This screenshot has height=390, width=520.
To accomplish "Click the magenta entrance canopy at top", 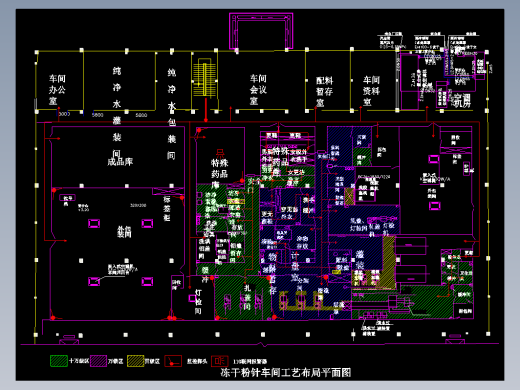I will pos(261,31).
